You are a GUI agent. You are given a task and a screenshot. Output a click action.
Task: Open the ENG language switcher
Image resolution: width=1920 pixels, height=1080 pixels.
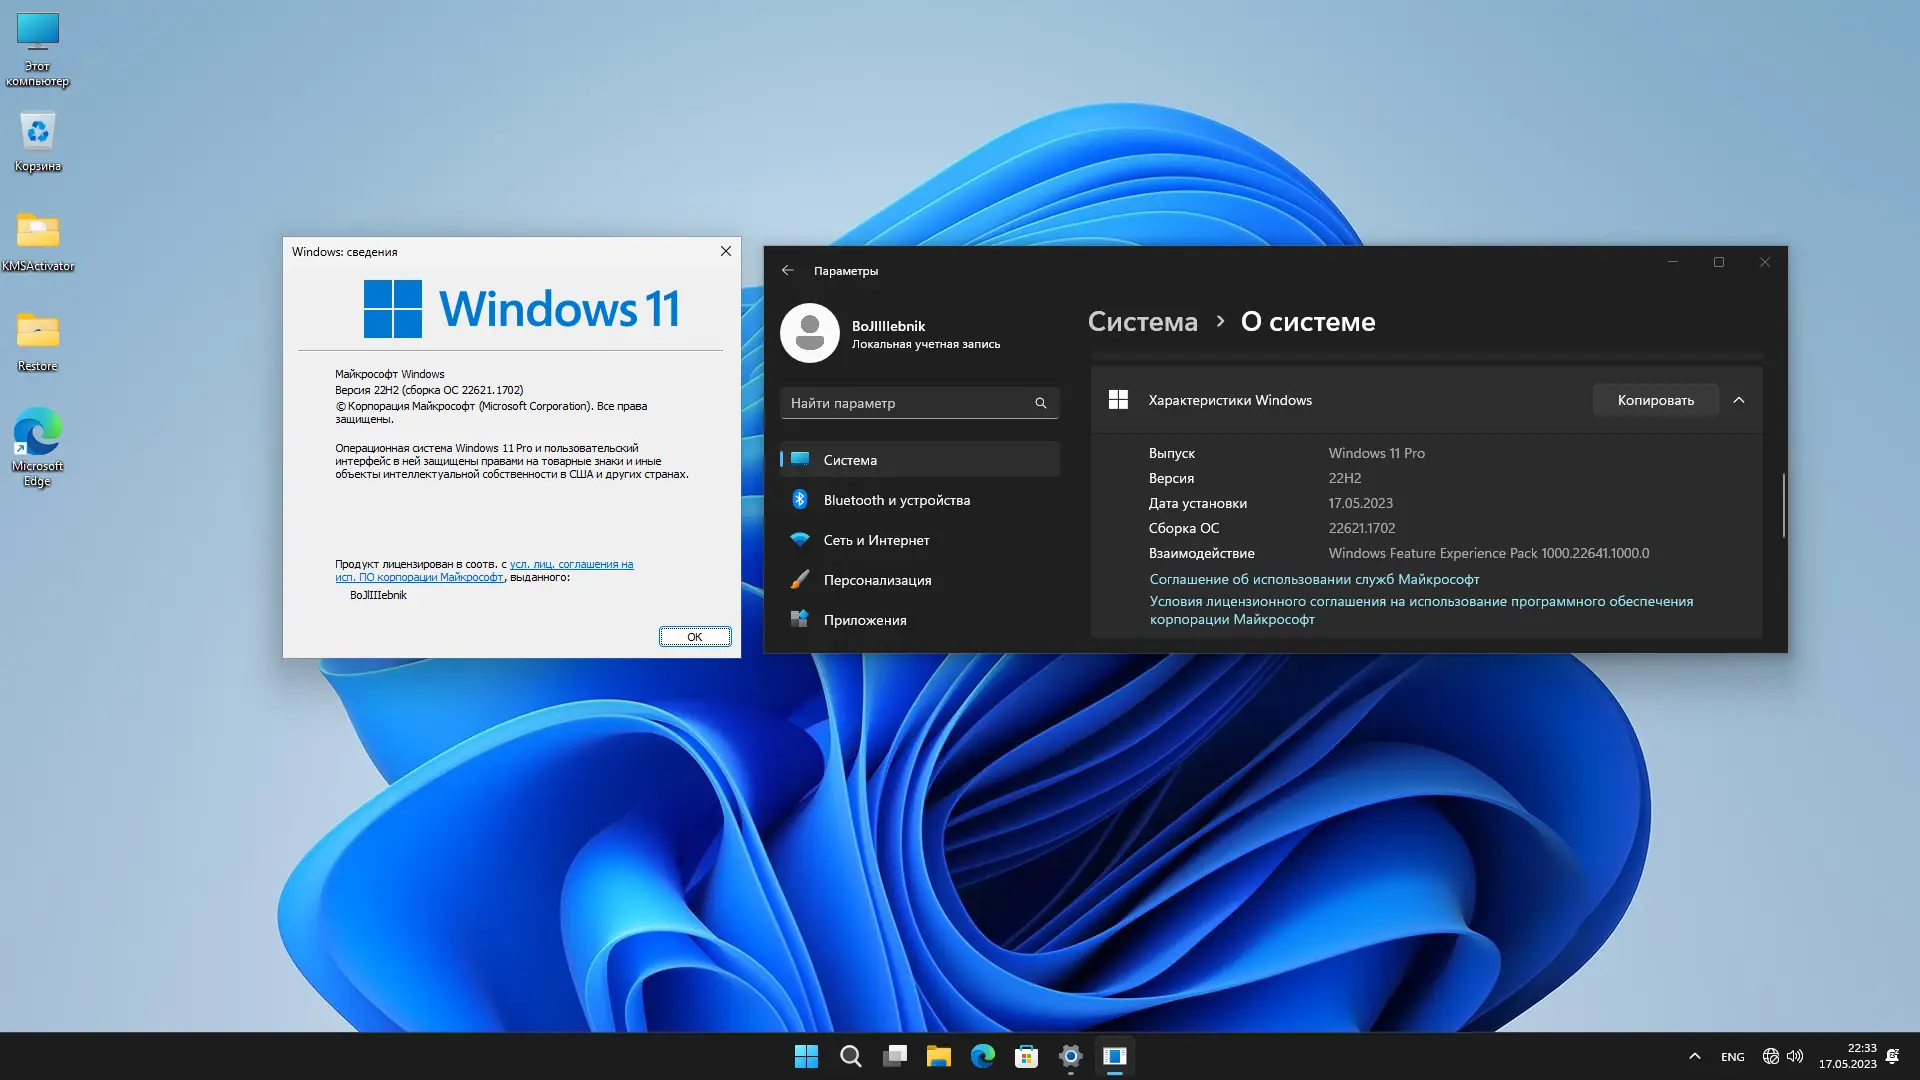1732,1057
